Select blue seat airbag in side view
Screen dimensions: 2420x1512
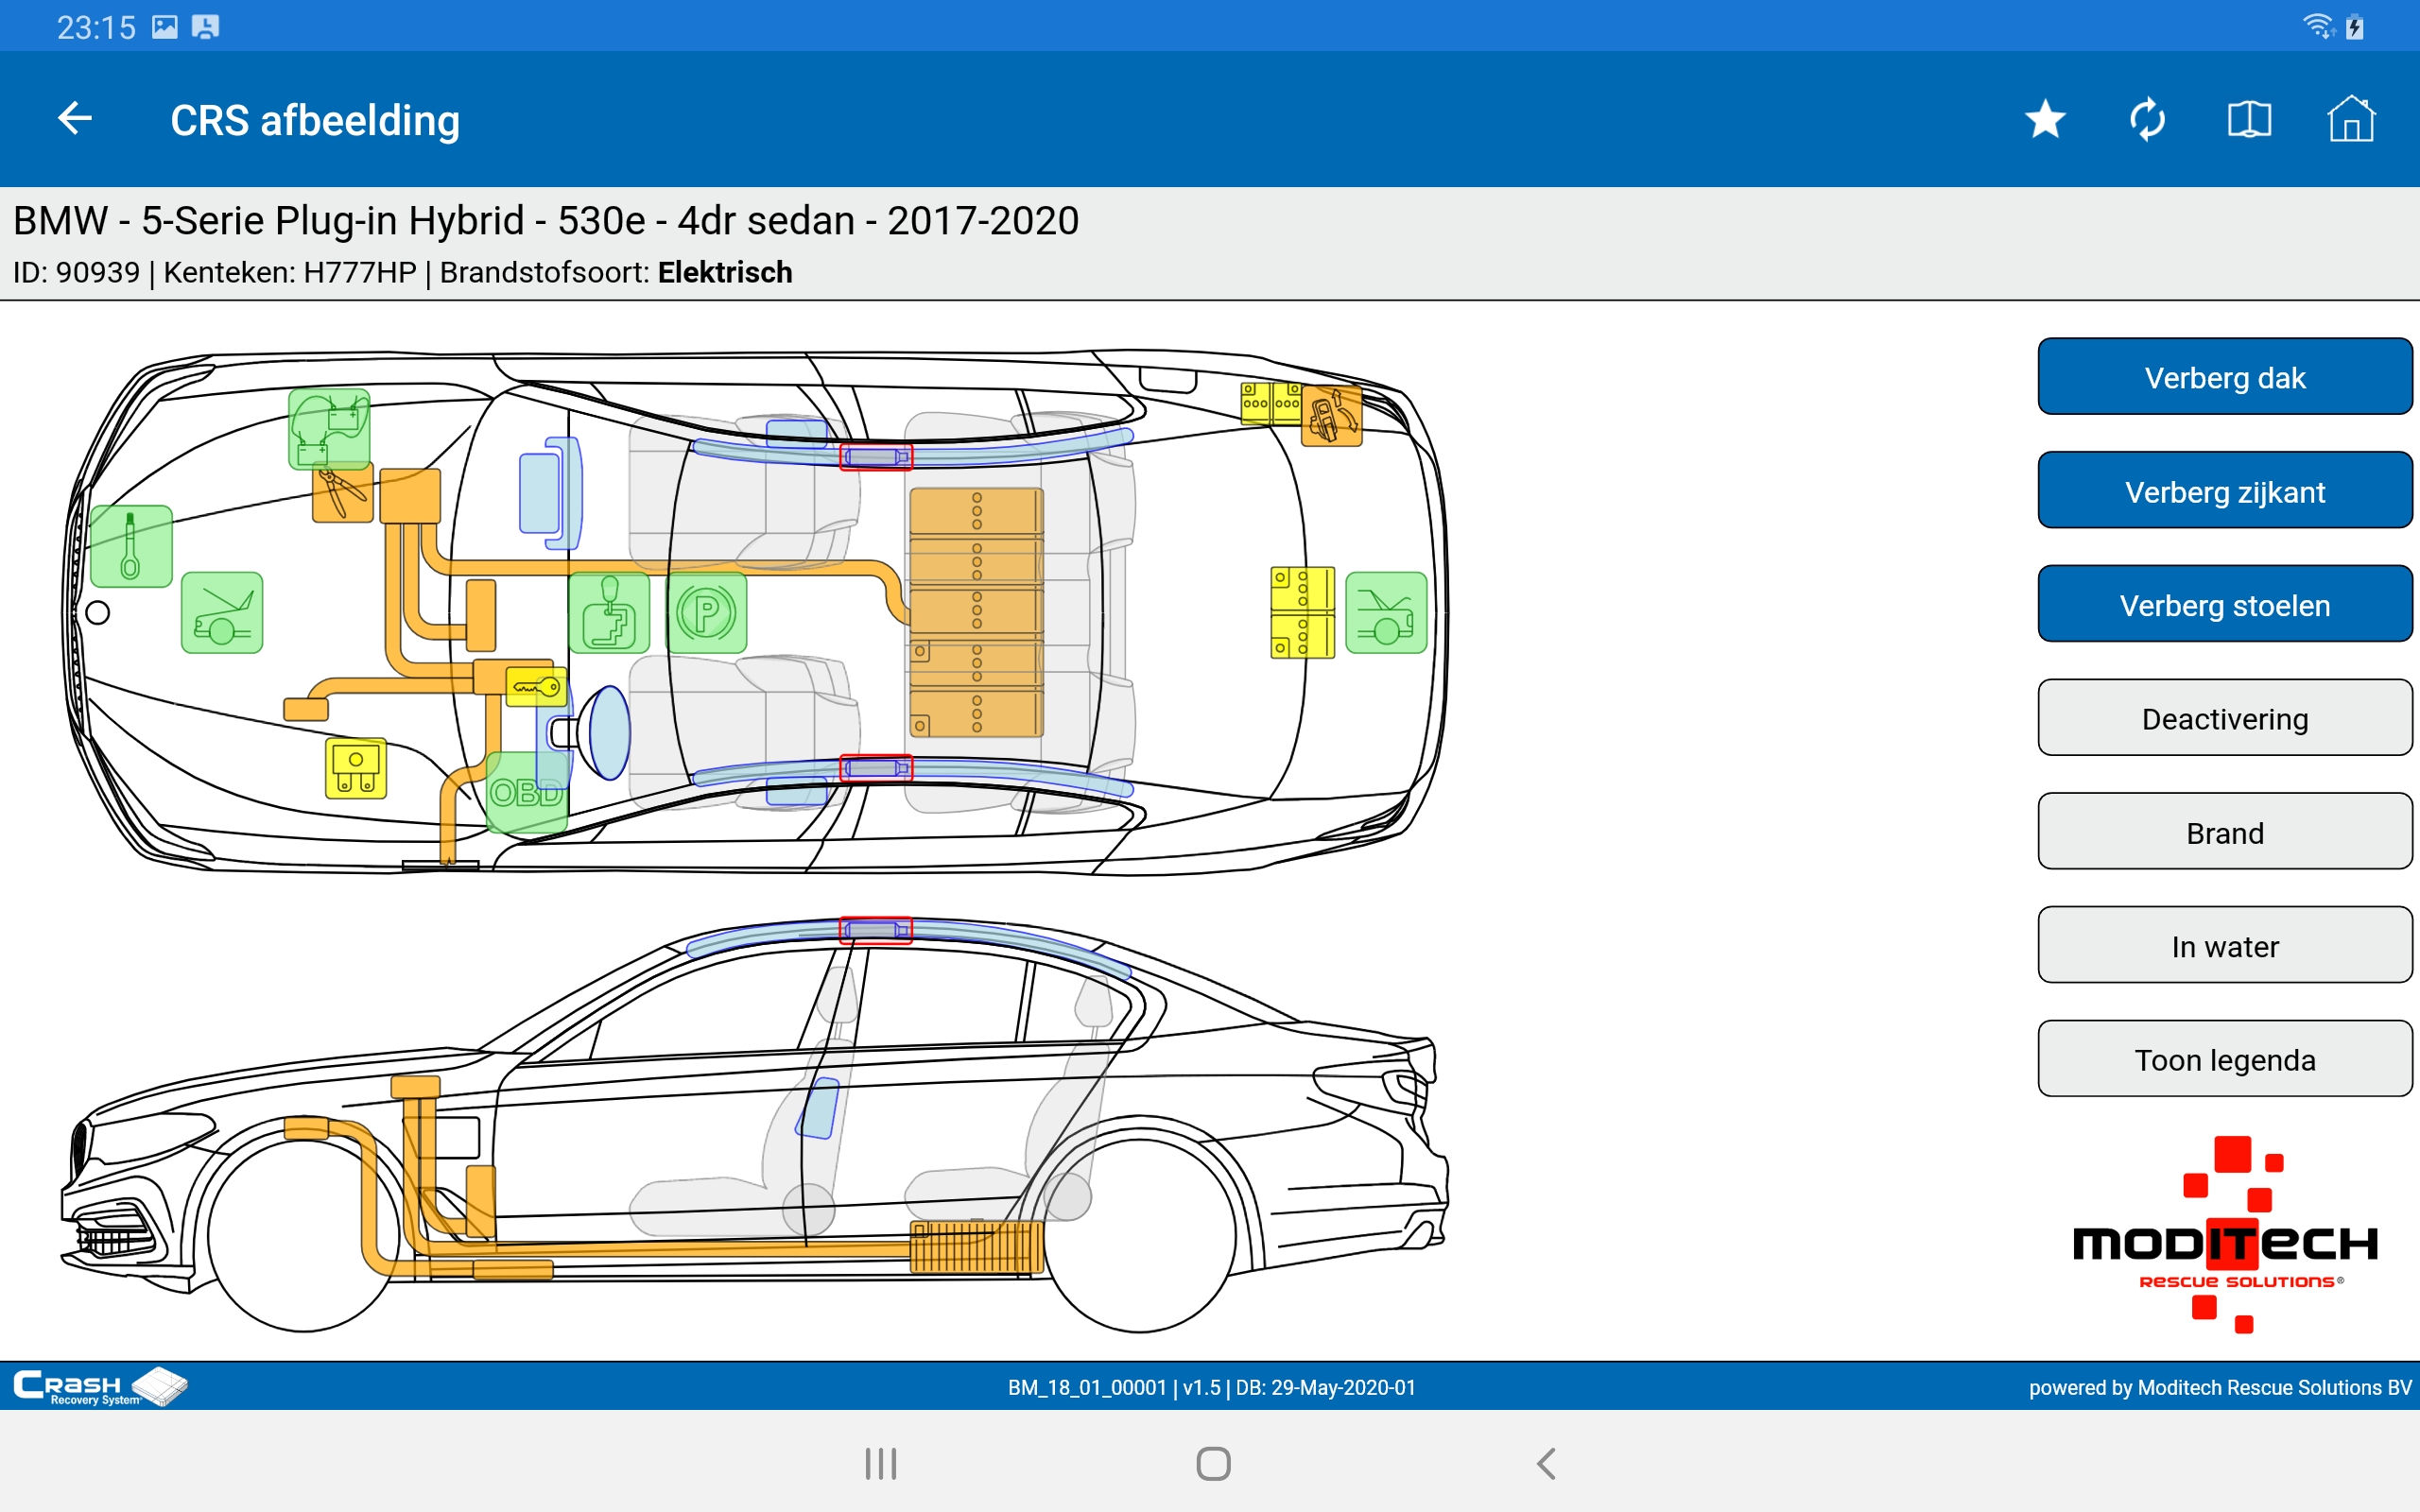(x=818, y=1108)
